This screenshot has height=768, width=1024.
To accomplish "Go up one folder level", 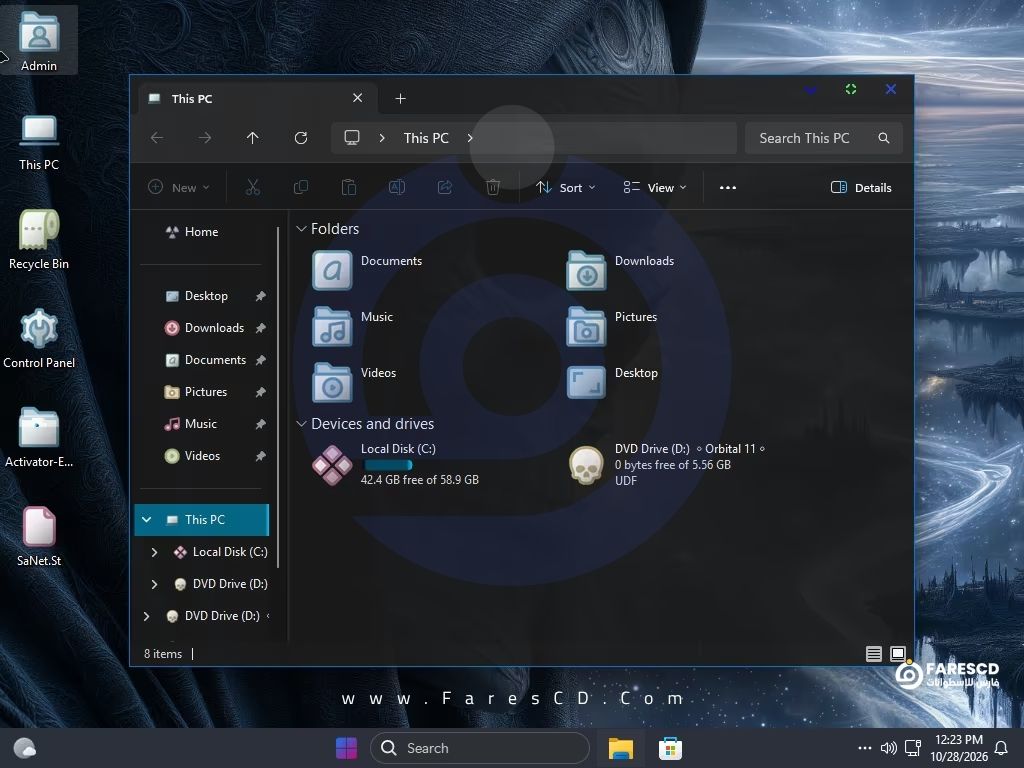I will [x=253, y=138].
